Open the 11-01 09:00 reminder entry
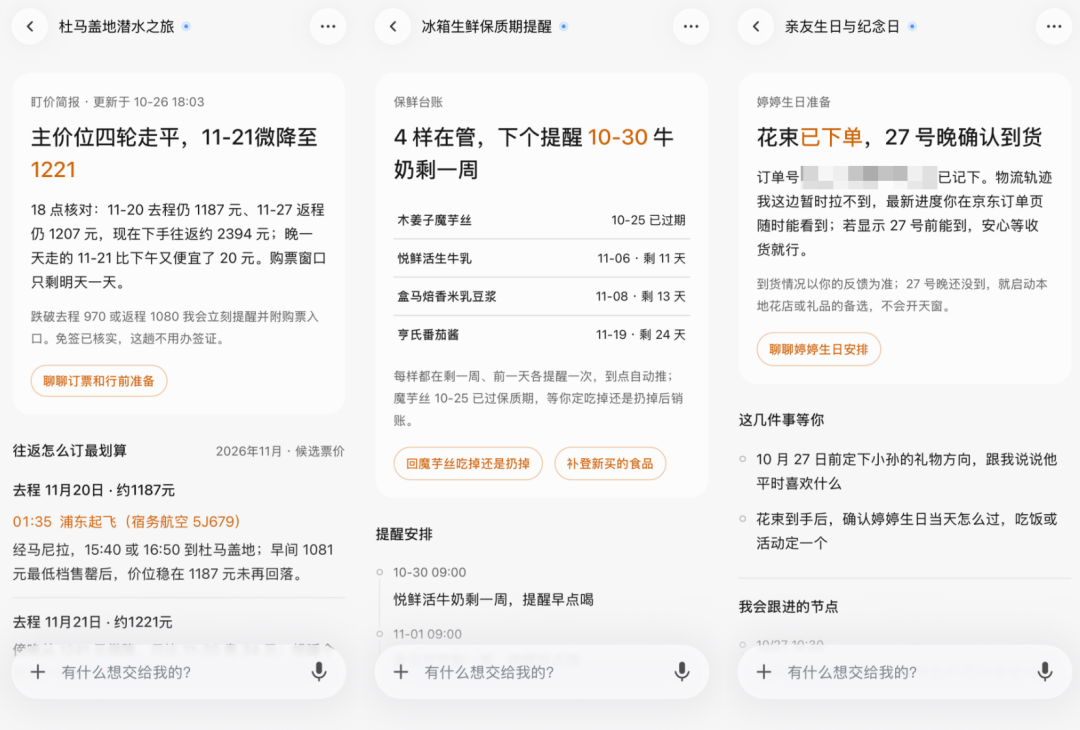 pyautogui.click(x=427, y=634)
